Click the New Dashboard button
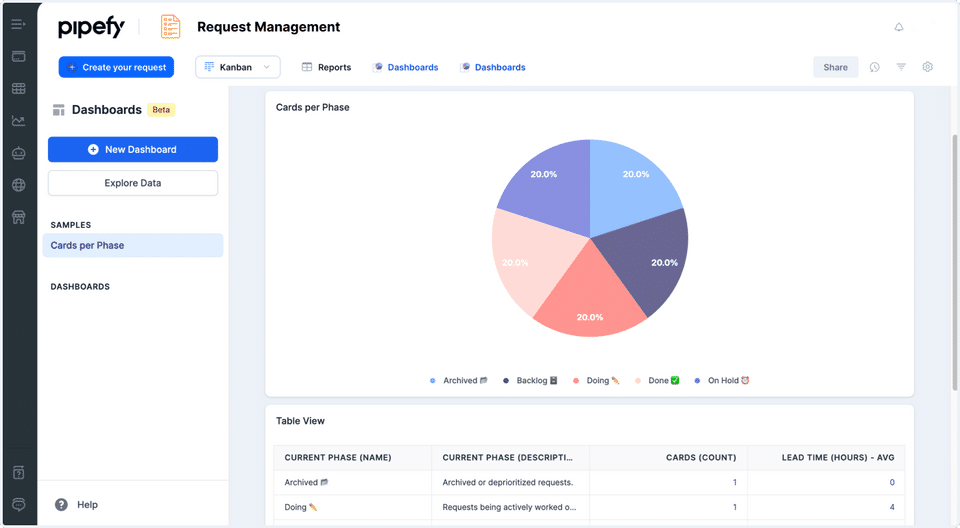This screenshot has width=960, height=528. coord(133,149)
